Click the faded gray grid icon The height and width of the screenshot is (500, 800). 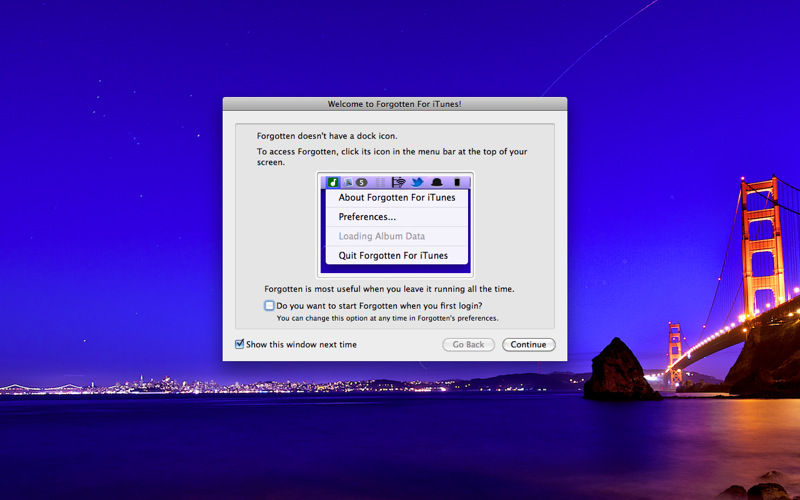tap(381, 182)
